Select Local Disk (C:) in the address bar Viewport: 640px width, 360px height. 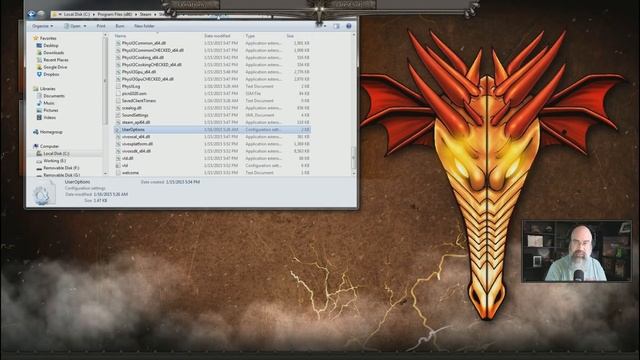tap(77, 14)
